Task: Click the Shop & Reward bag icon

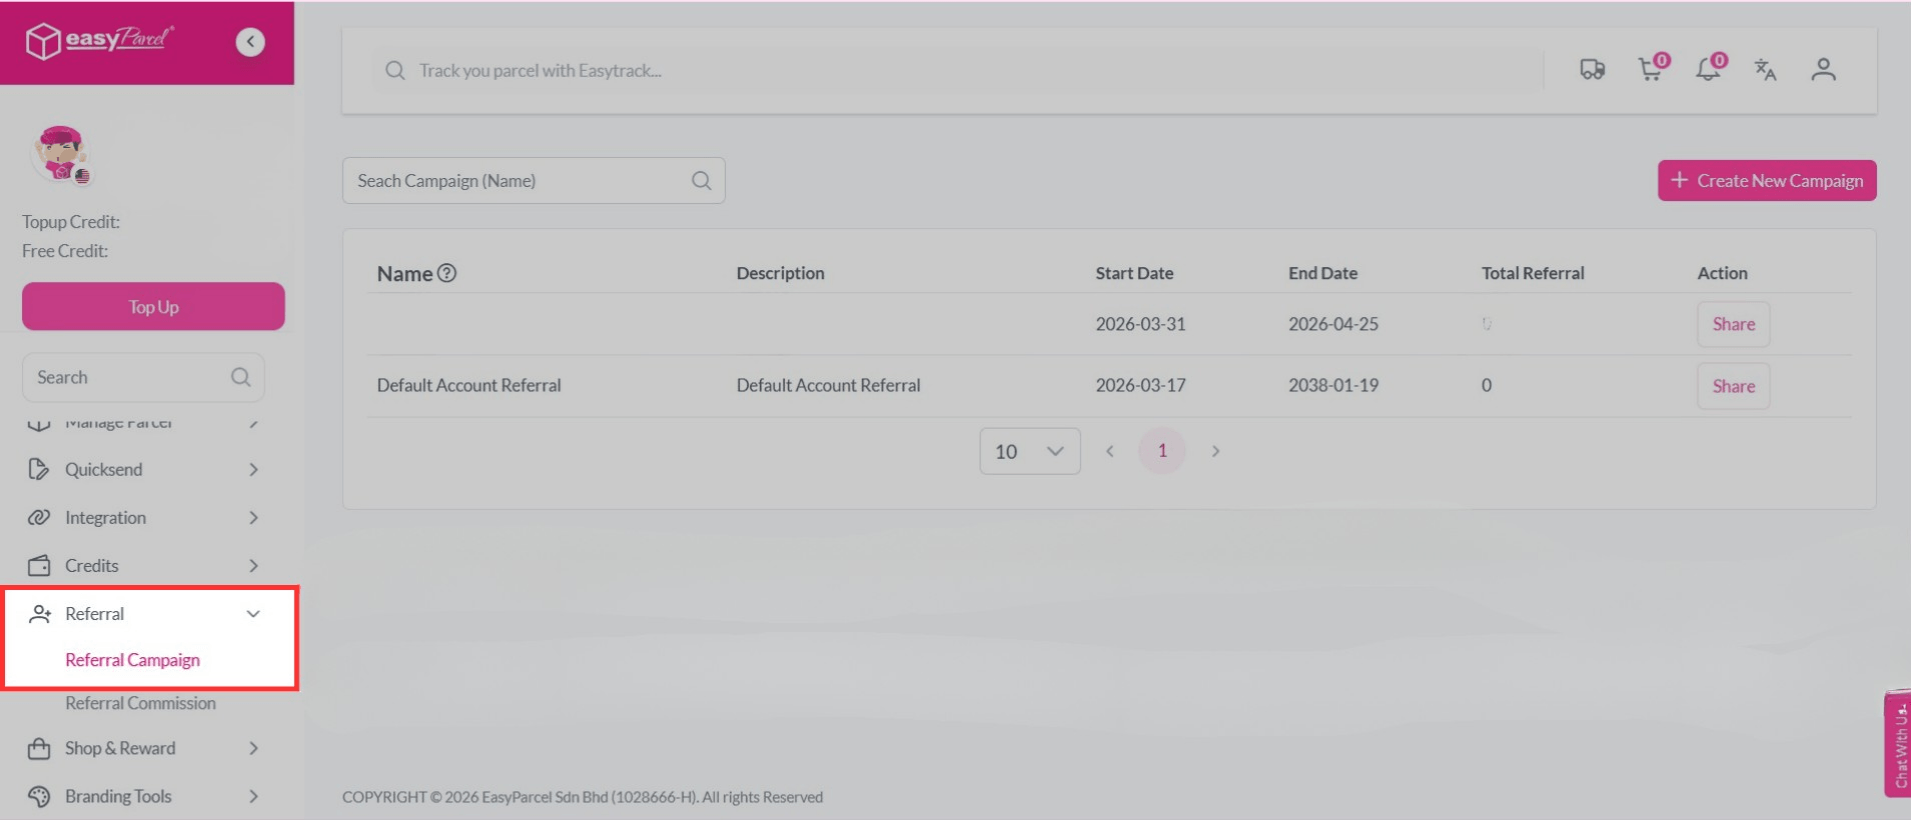Action: coord(39,748)
